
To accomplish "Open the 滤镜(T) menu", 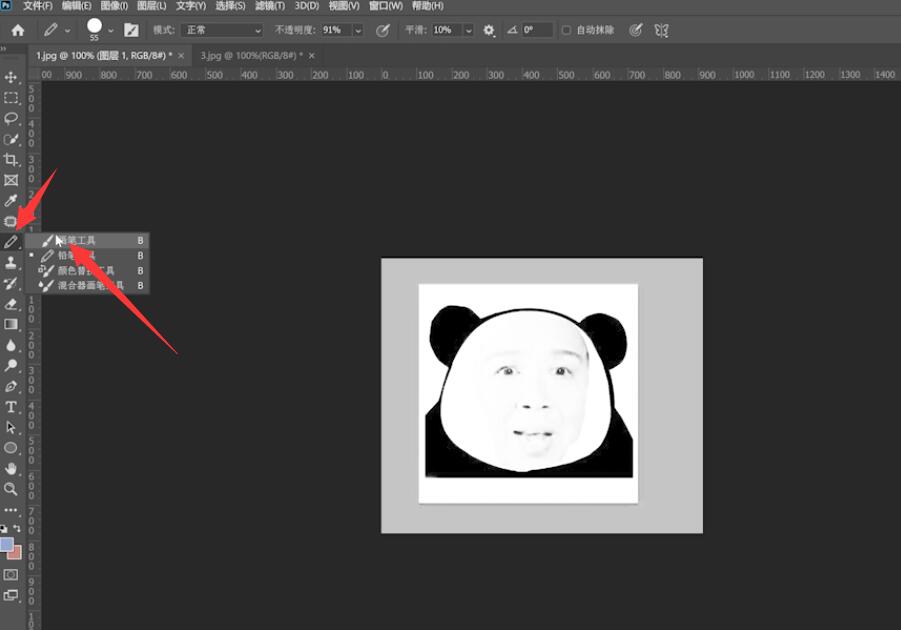I will [x=269, y=6].
